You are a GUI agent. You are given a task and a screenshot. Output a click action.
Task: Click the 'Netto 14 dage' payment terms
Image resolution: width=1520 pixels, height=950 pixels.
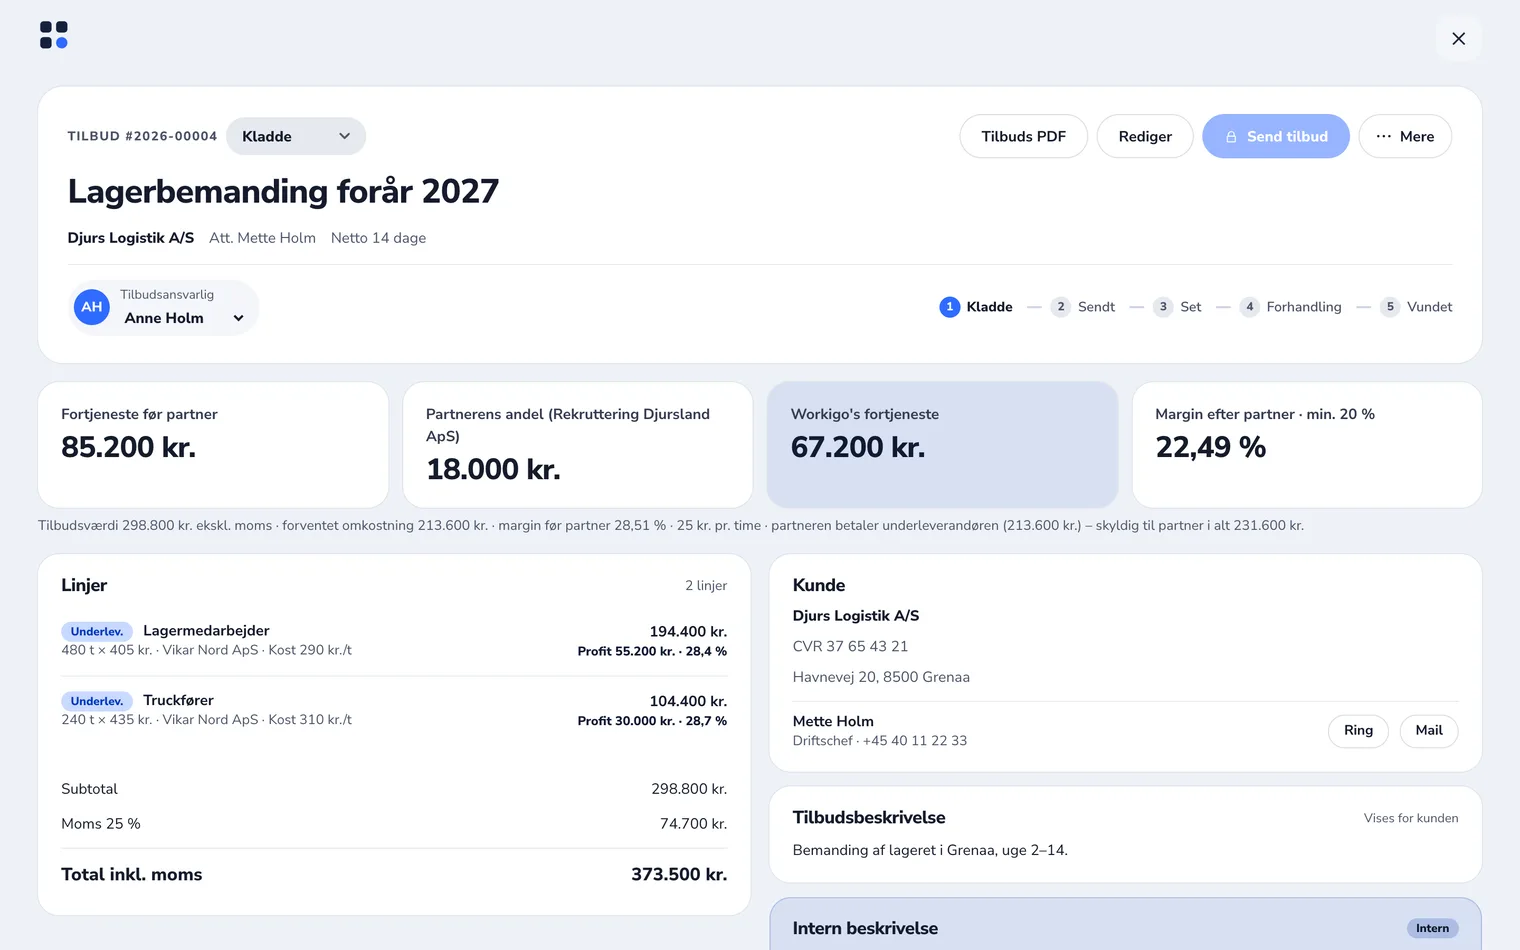378,238
